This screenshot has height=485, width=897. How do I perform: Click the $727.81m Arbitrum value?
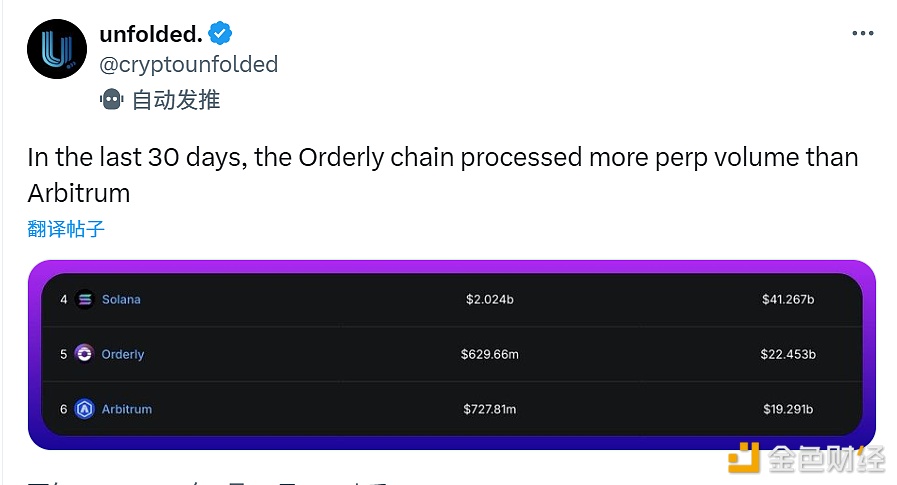[x=490, y=409]
